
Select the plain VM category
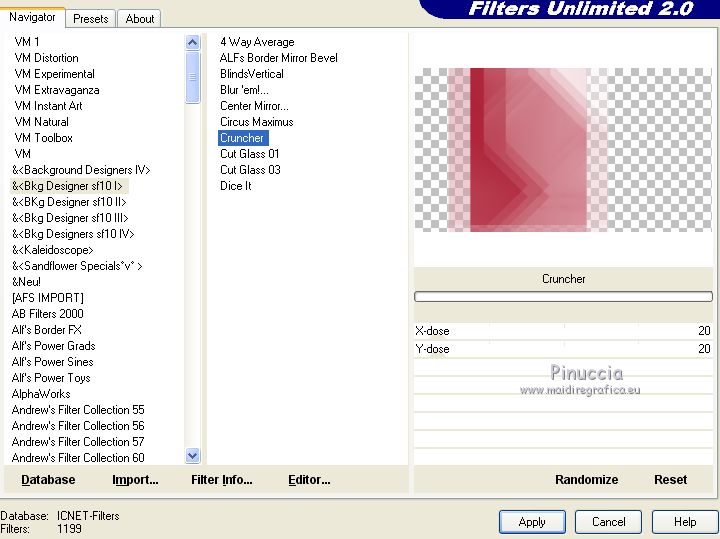(22, 154)
